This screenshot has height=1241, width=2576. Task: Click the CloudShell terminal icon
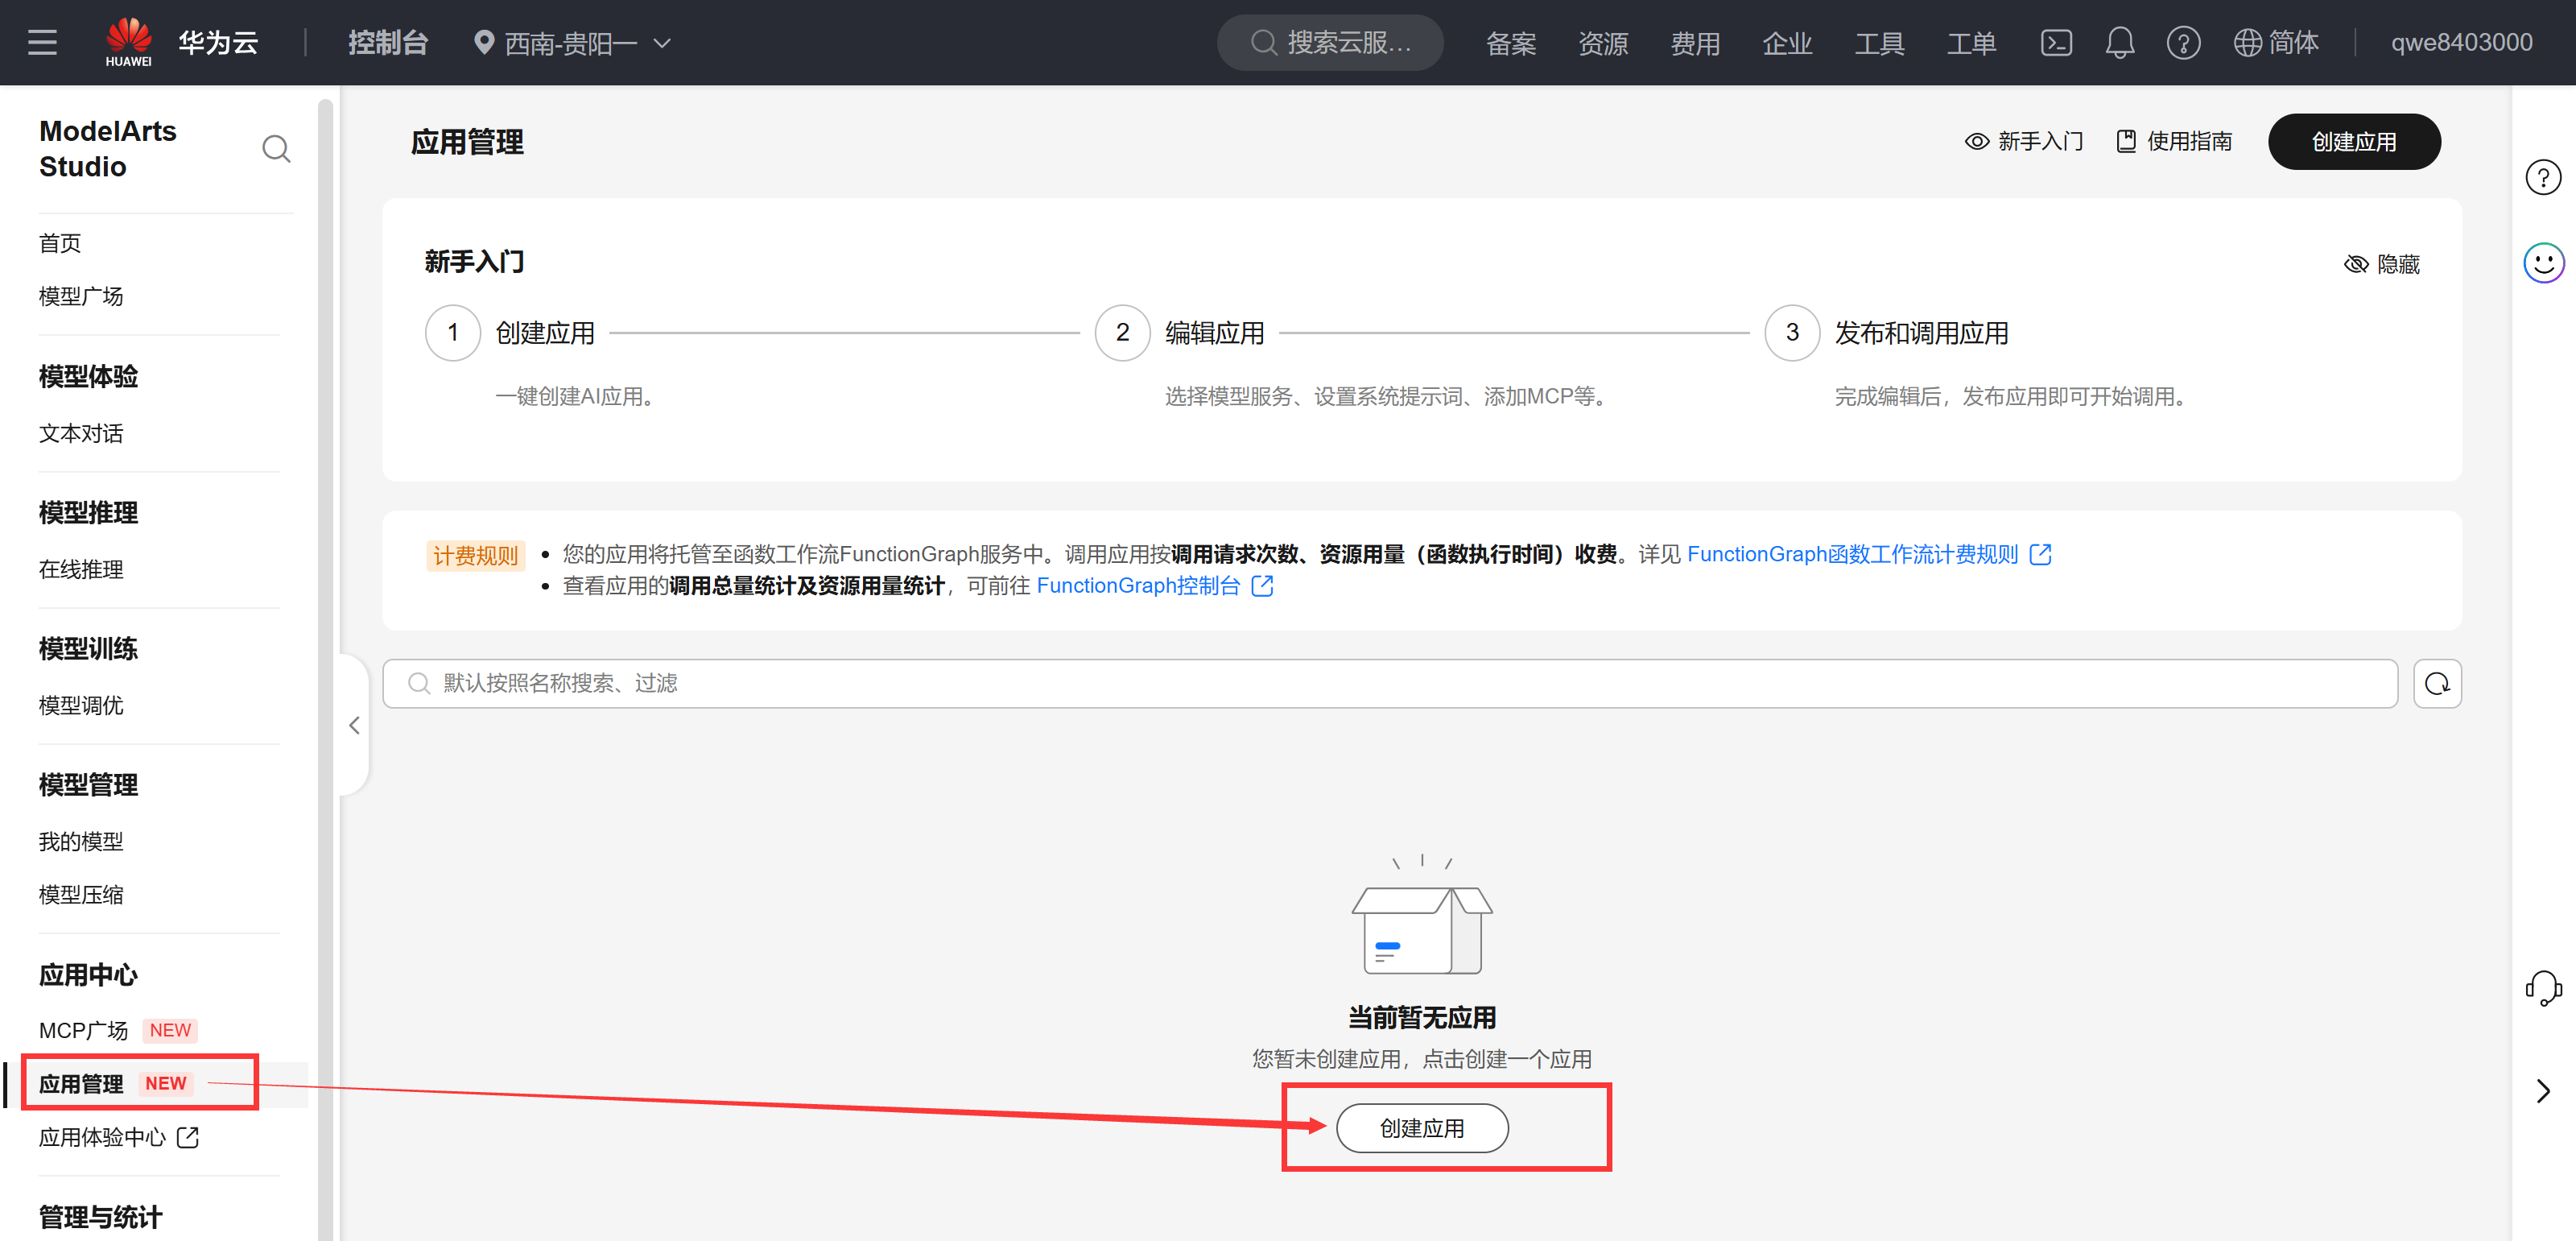(2055, 42)
